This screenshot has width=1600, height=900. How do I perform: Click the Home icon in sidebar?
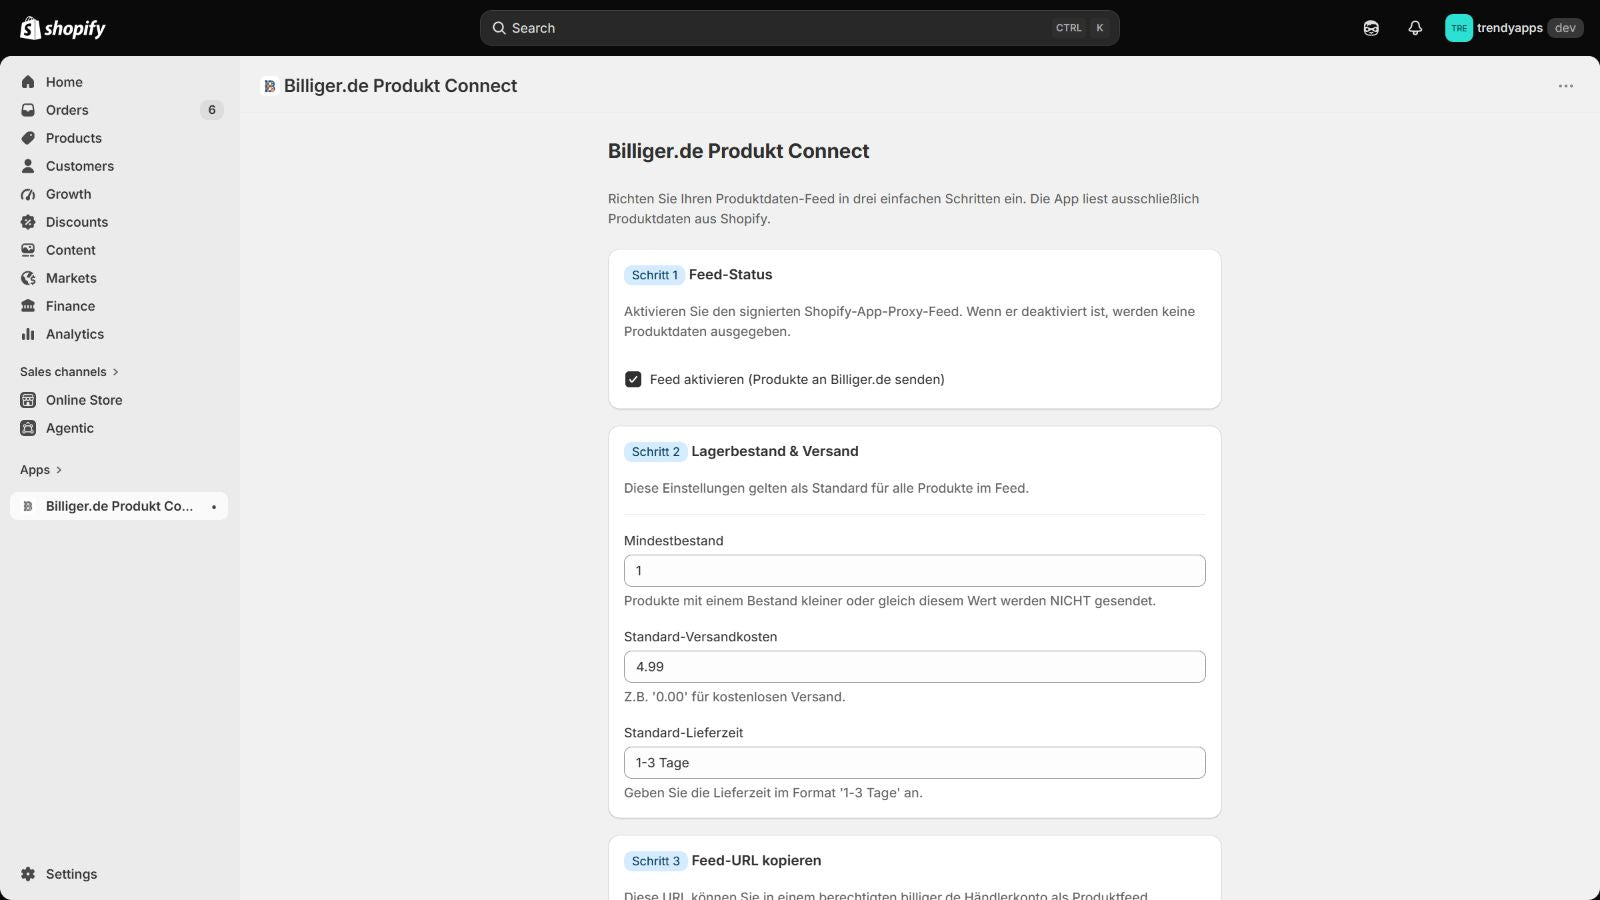tap(28, 82)
